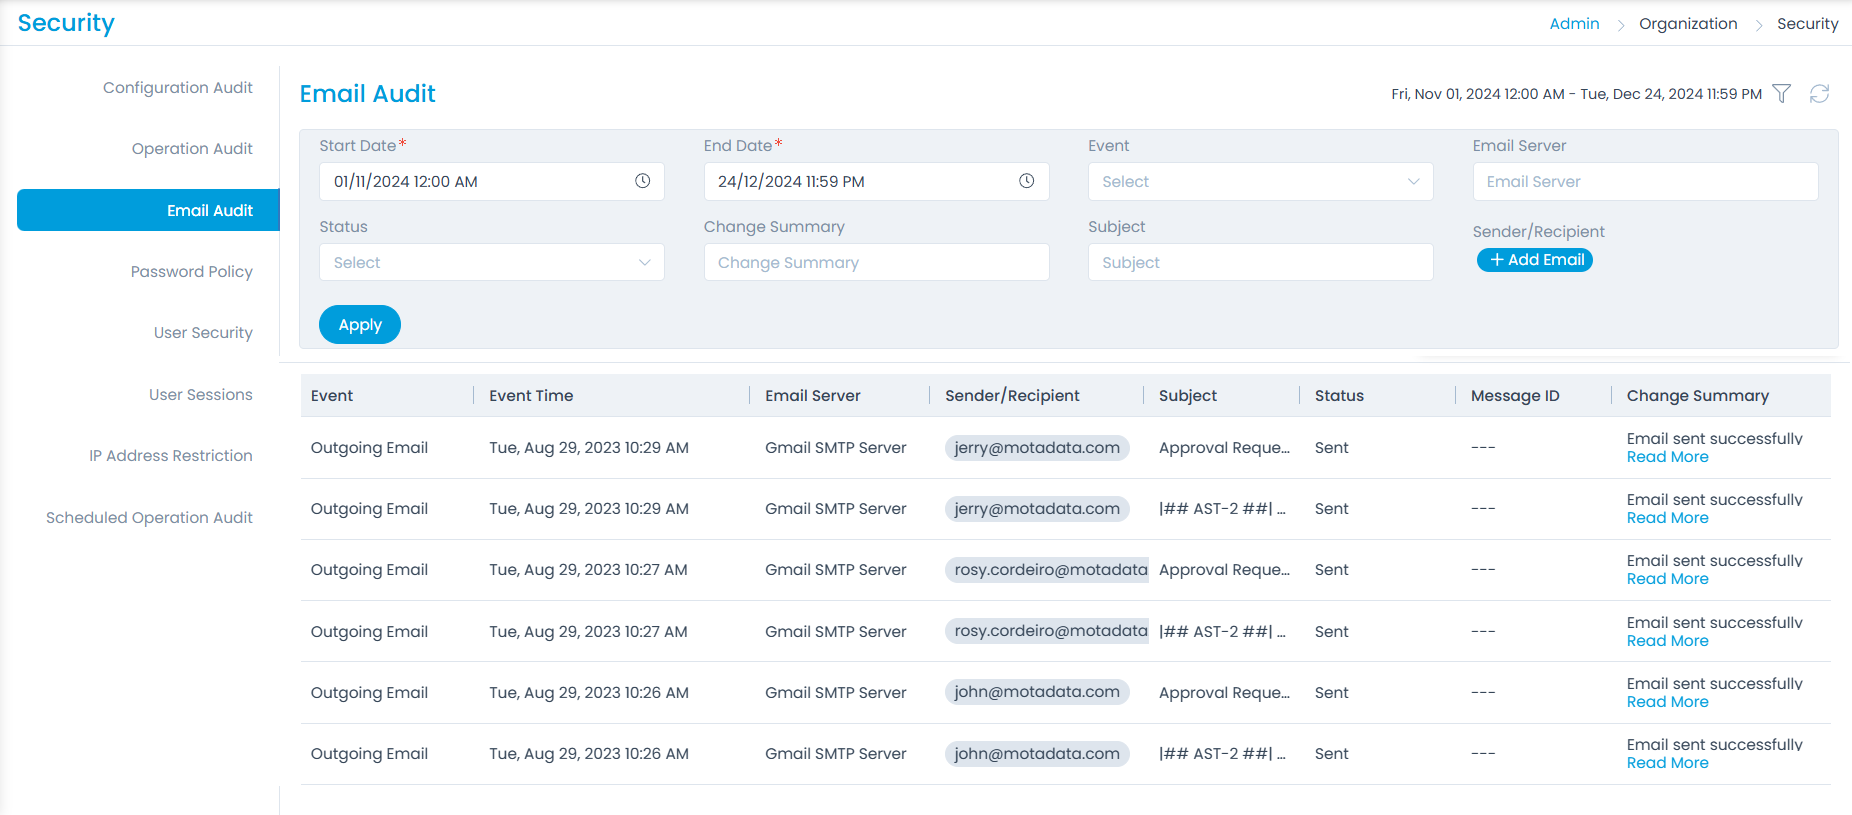Click the Start Date input field
The image size is (1852, 815).
click(x=492, y=182)
